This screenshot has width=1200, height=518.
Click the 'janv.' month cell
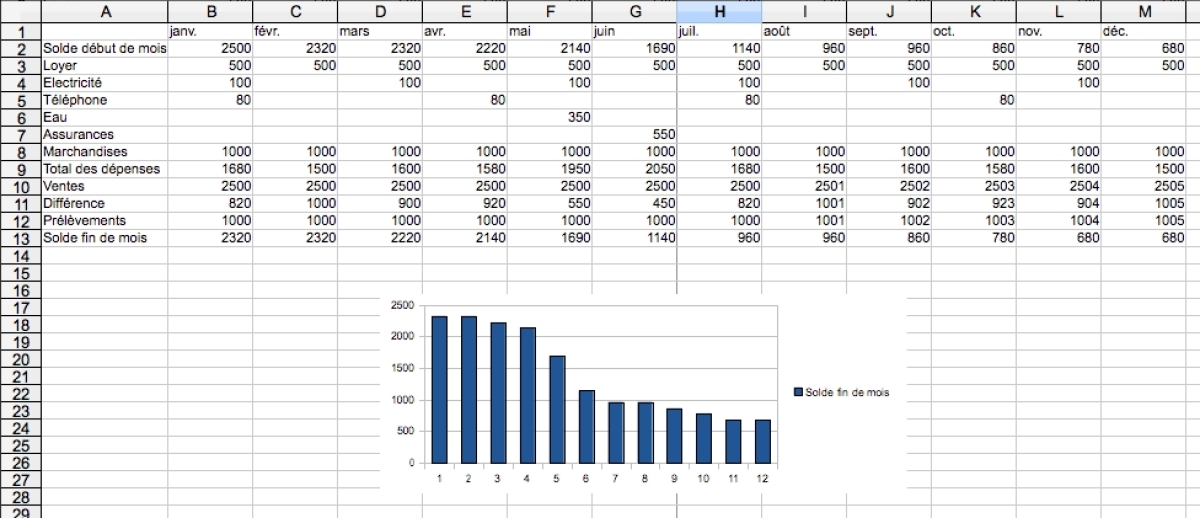point(210,31)
